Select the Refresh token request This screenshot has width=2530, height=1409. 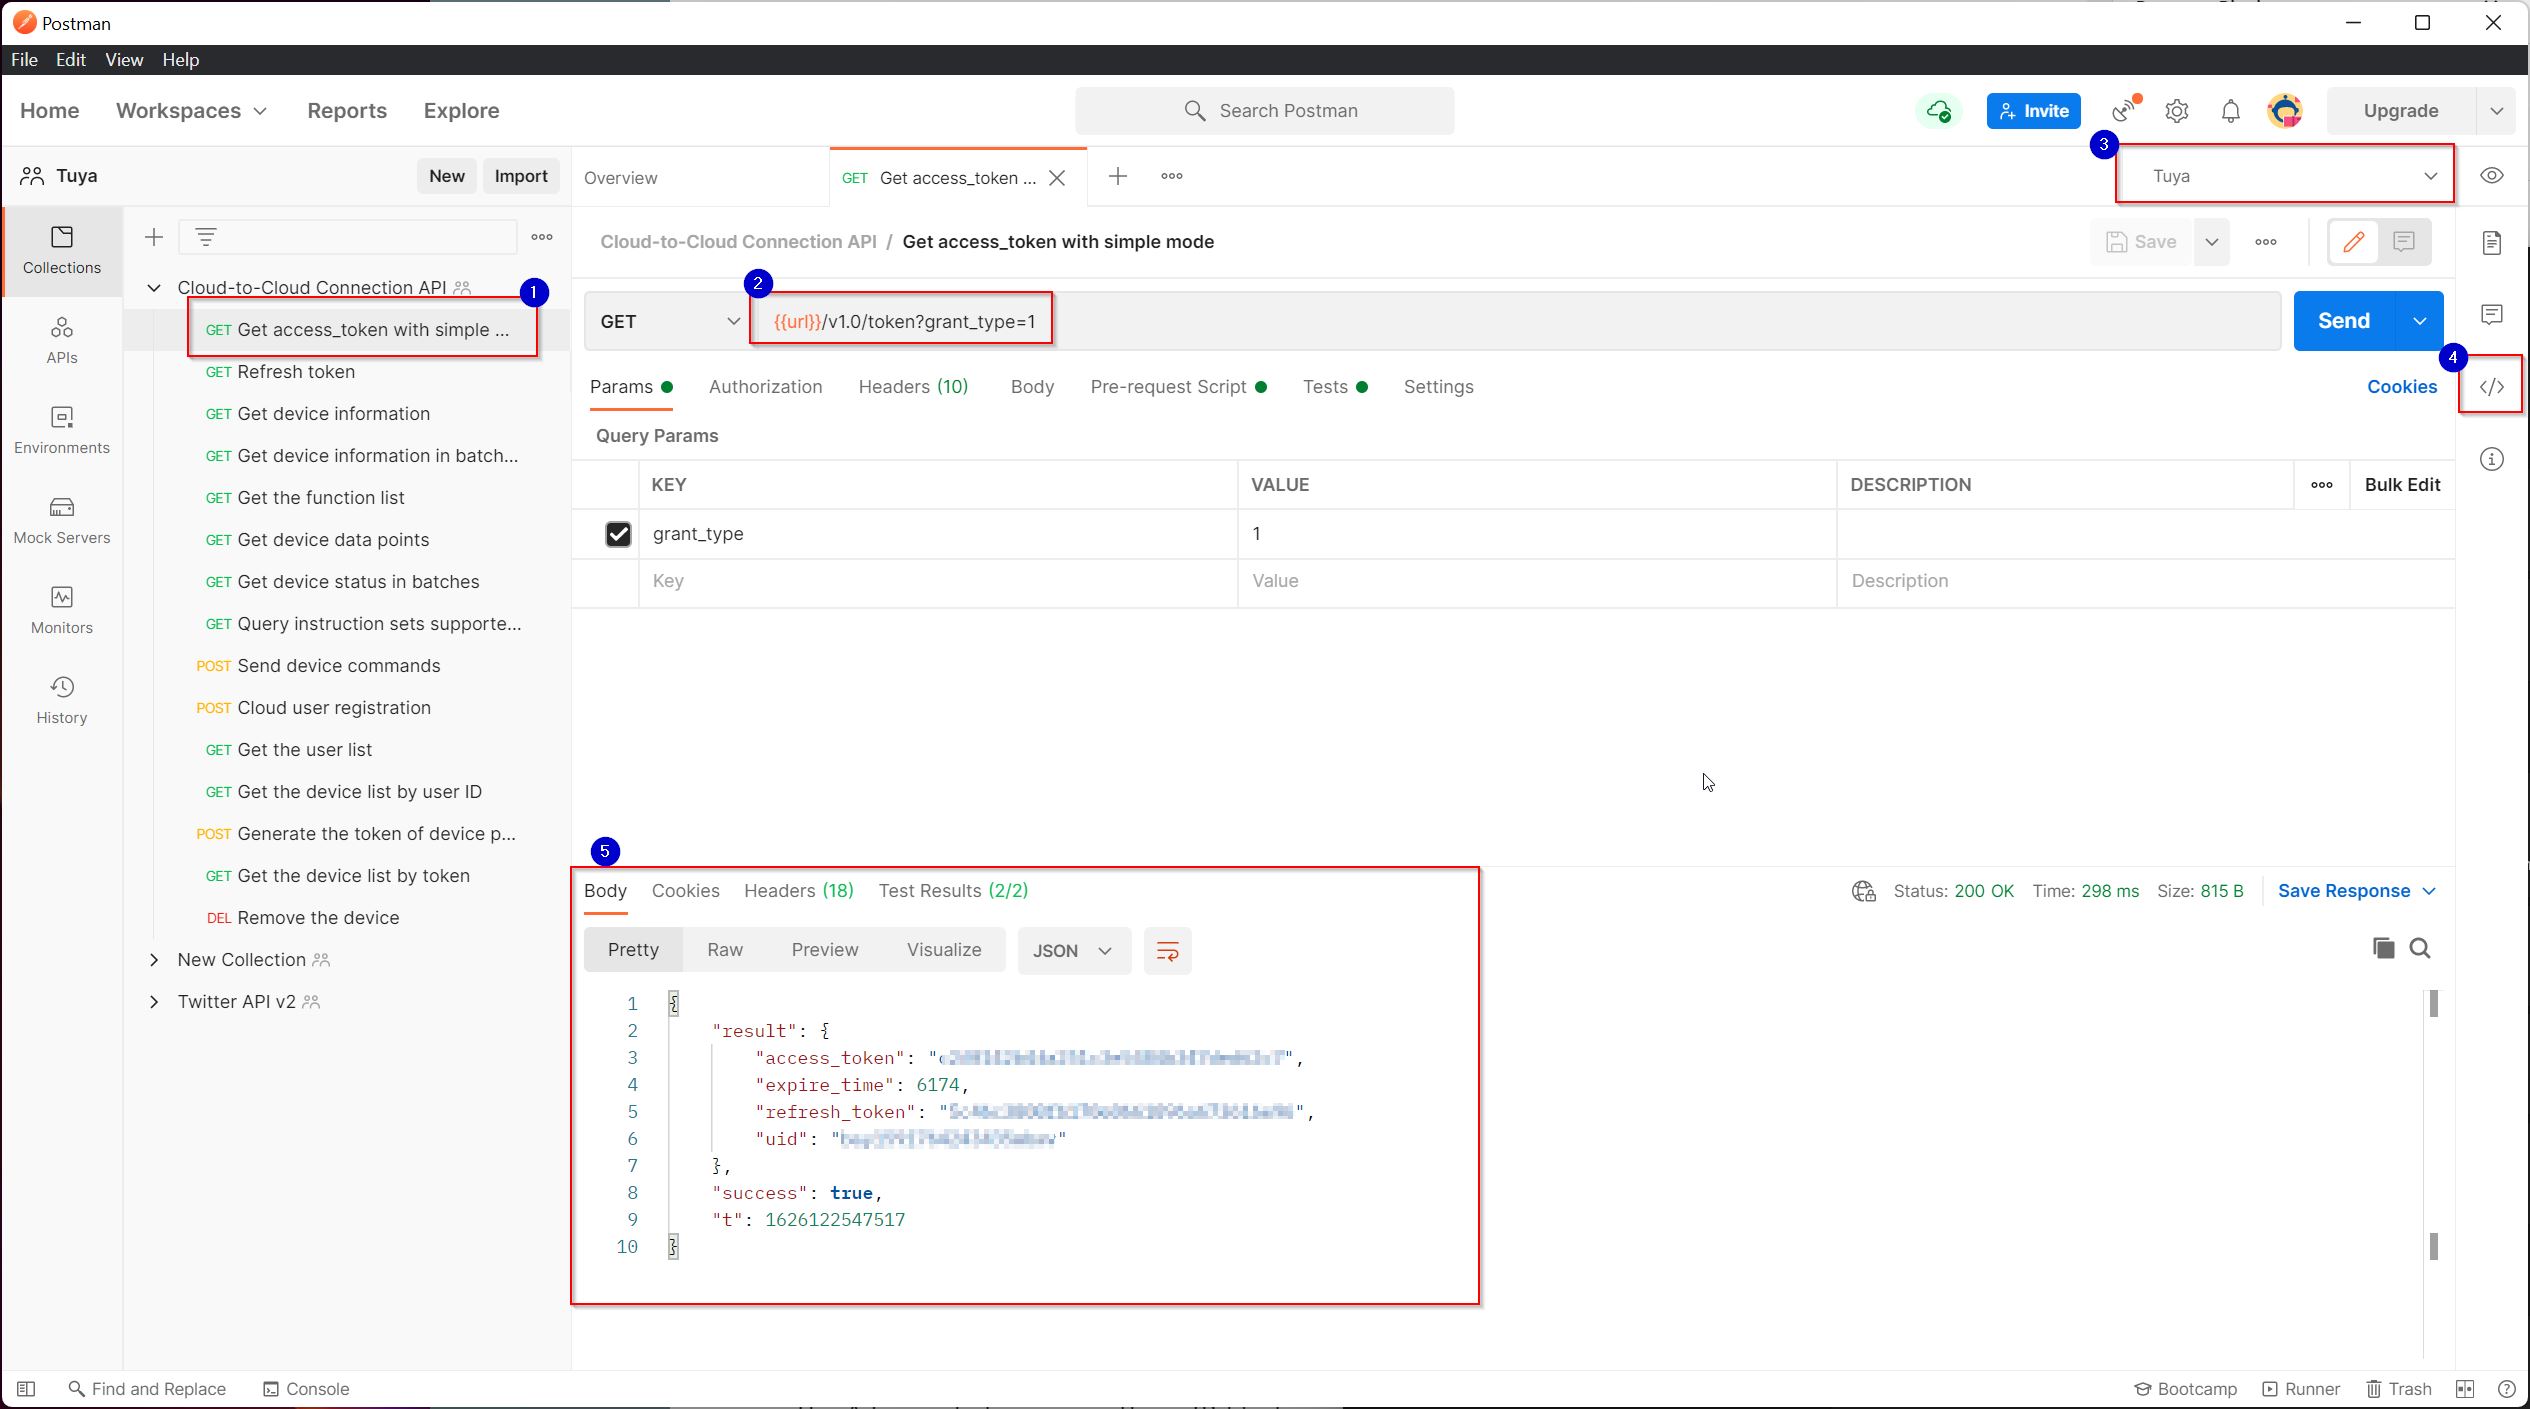tap(296, 371)
